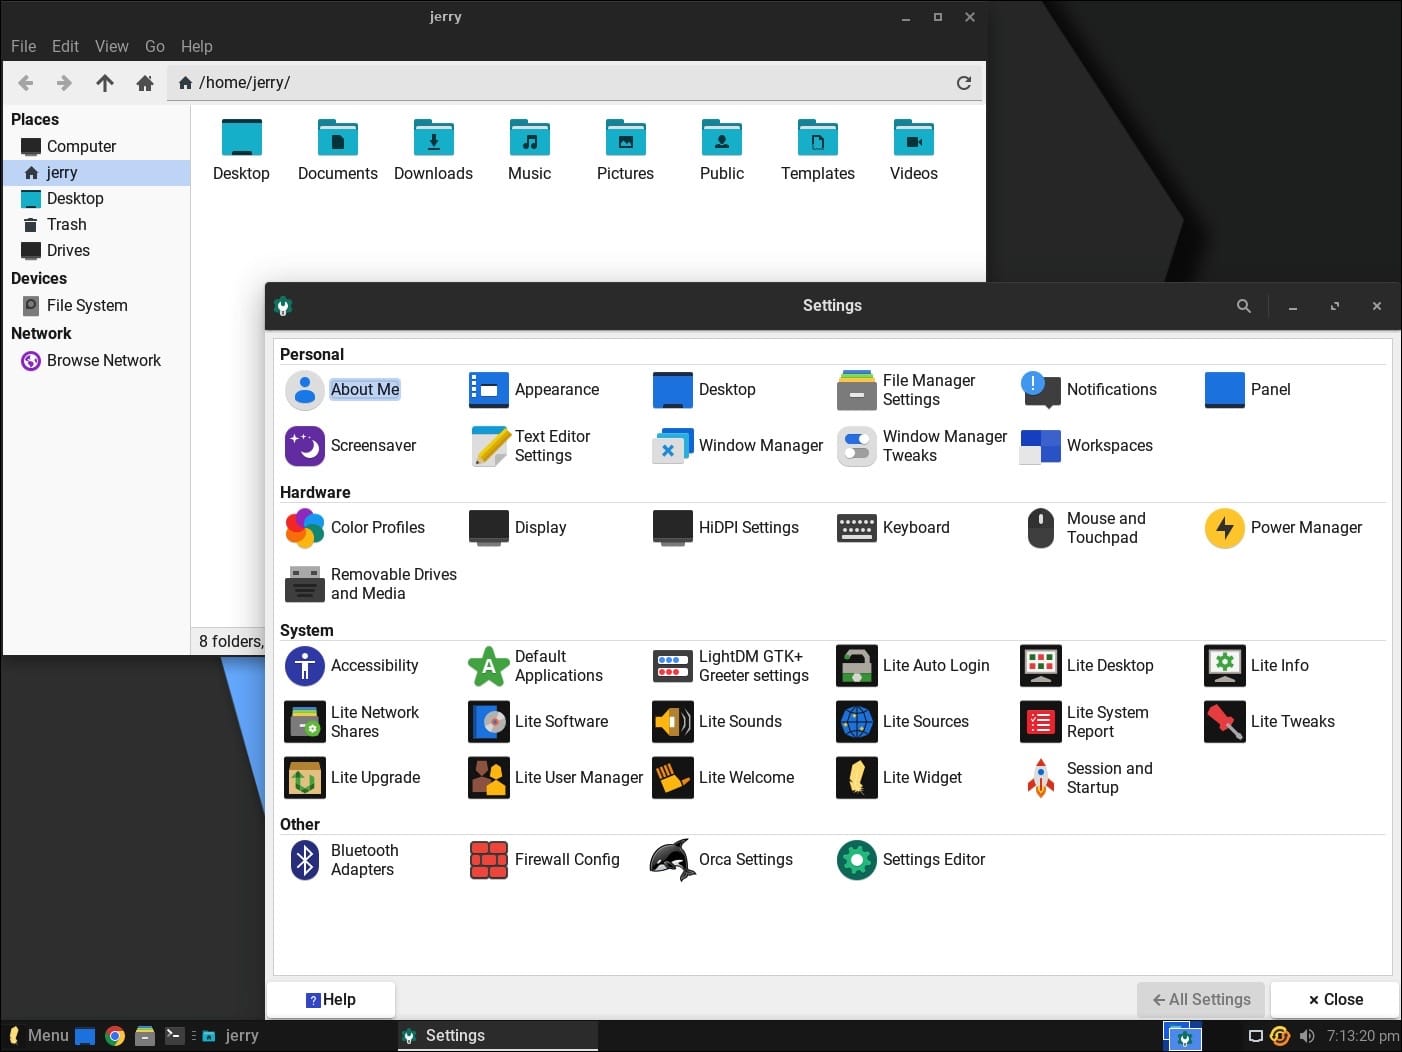Open the Downloads folder

pos(433,148)
